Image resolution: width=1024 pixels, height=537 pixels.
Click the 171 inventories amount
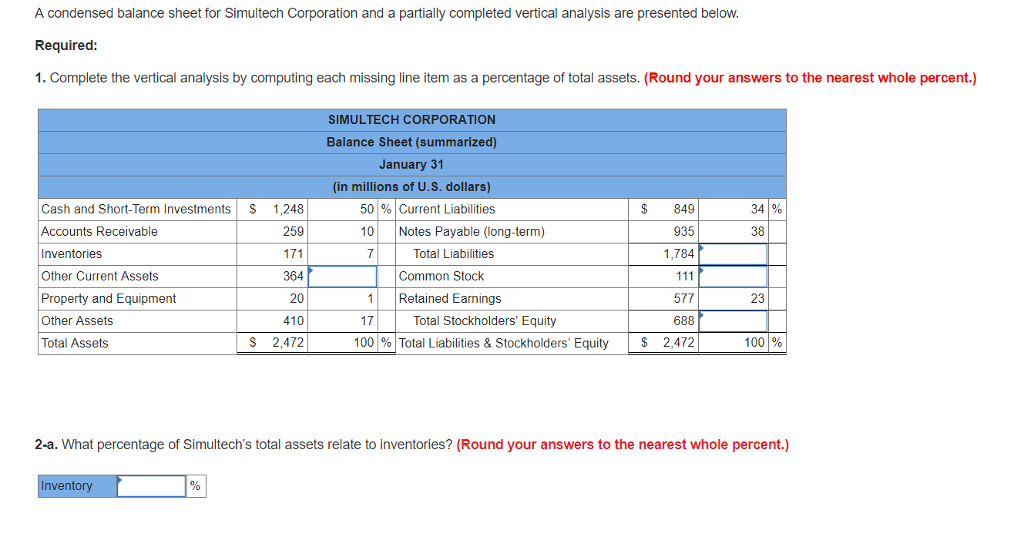tap(293, 253)
